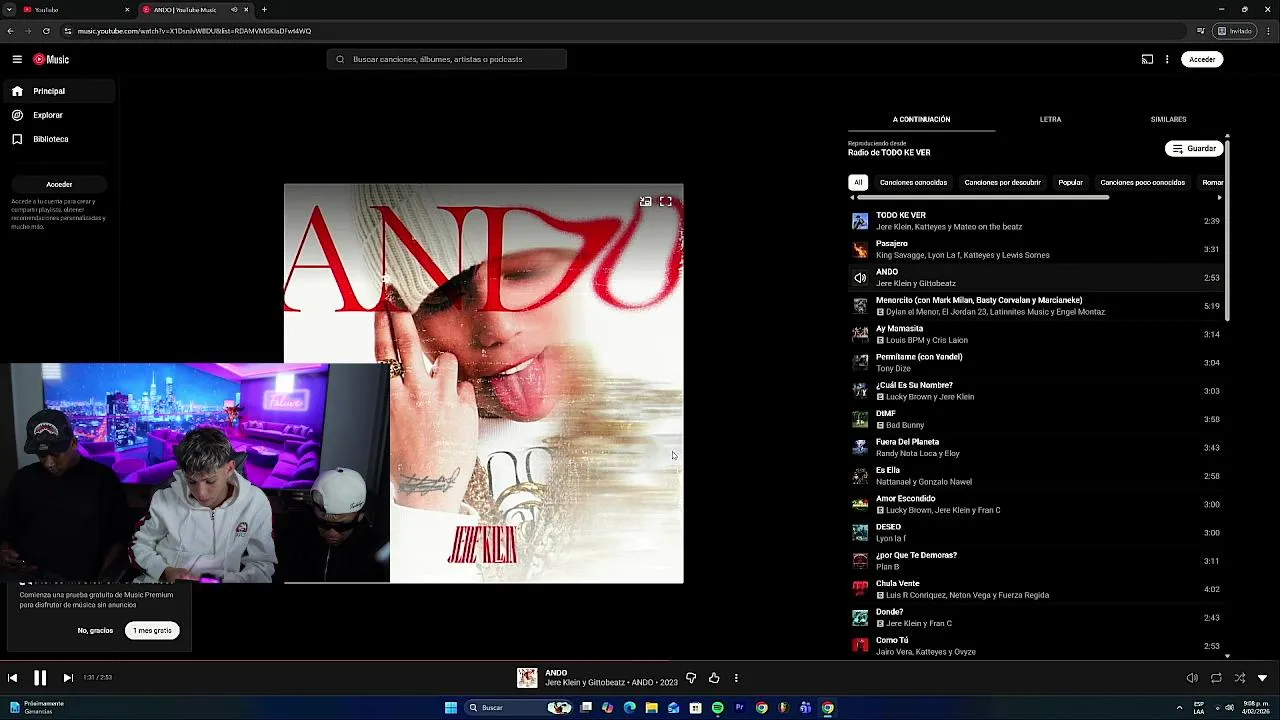Select the All filter chip
This screenshot has height=720, width=1280.
coord(858,183)
